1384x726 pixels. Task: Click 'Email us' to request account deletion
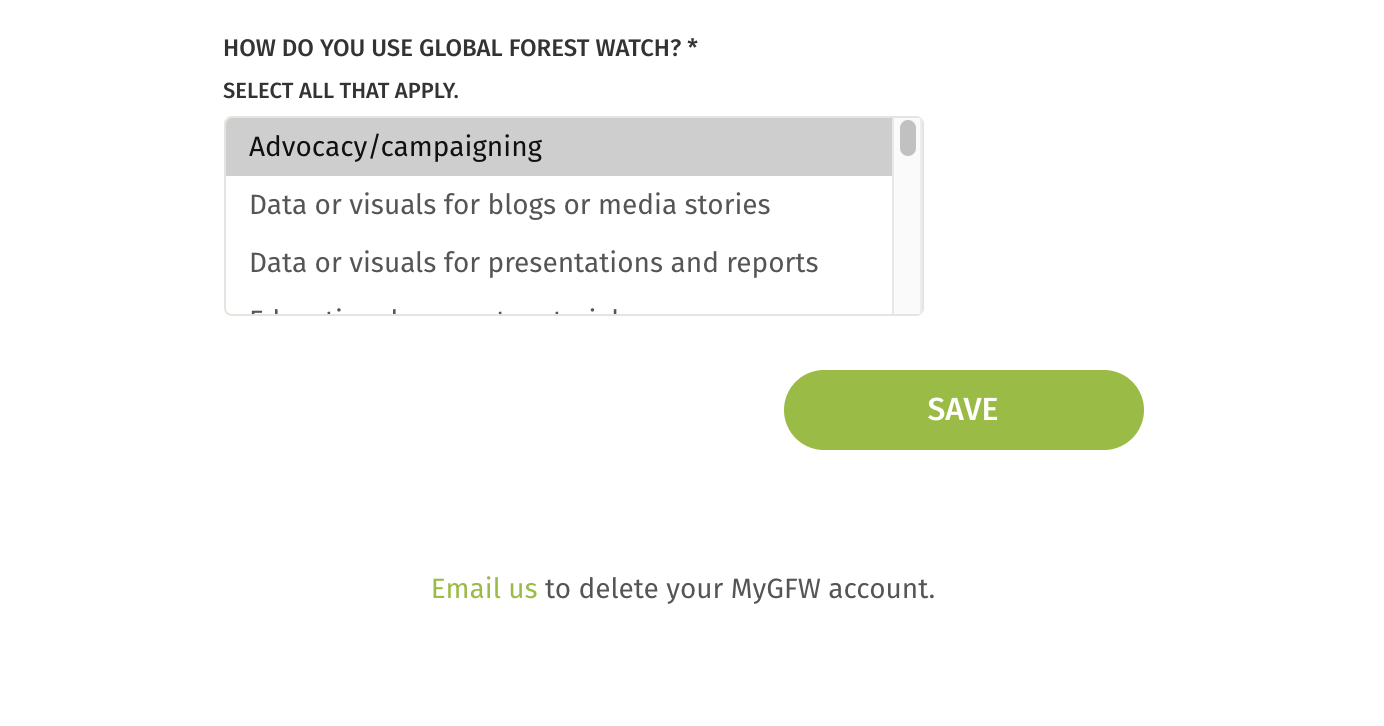484,589
